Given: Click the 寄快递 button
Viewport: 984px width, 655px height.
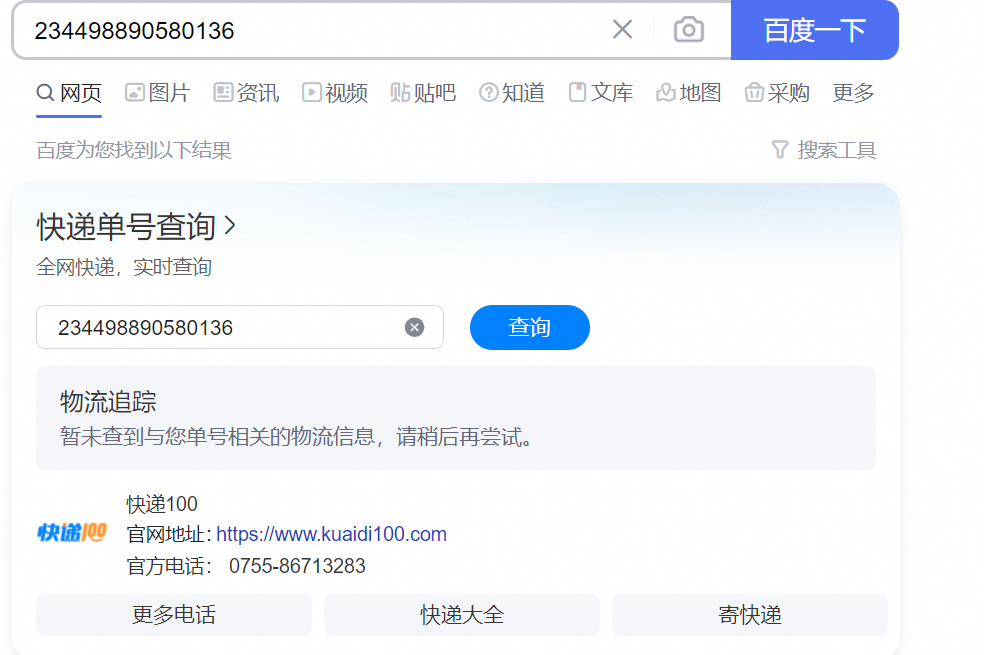Looking at the screenshot, I should coord(750,615).
